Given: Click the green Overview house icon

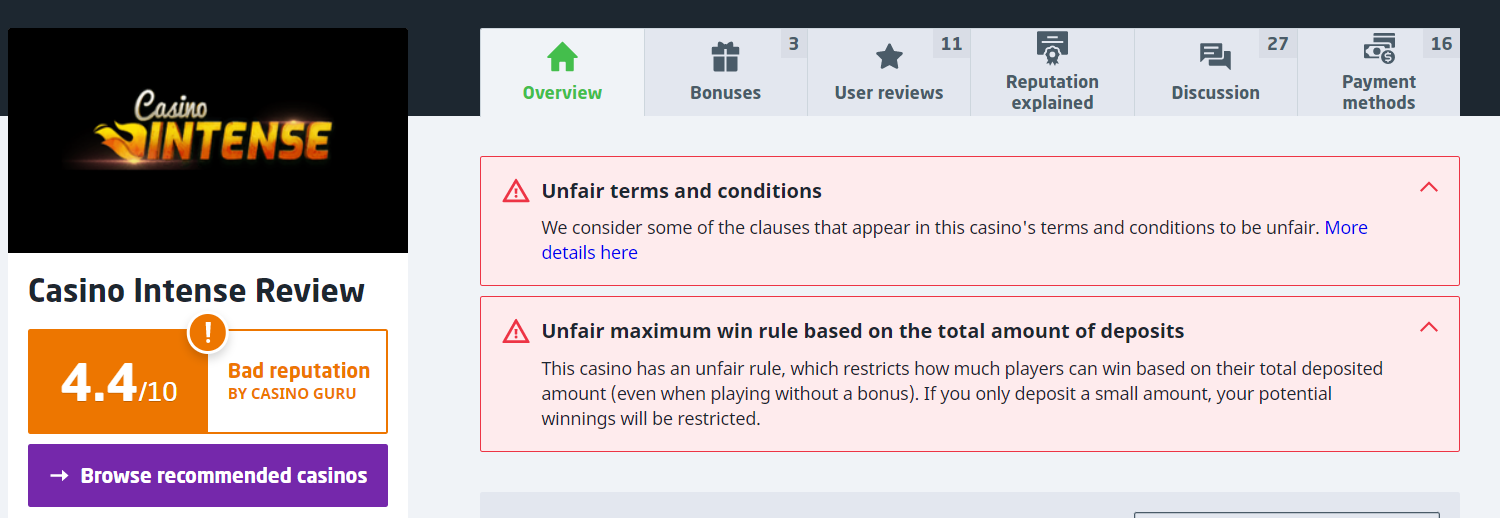Looking at the screenshot, I should click(x=562, y=57).
